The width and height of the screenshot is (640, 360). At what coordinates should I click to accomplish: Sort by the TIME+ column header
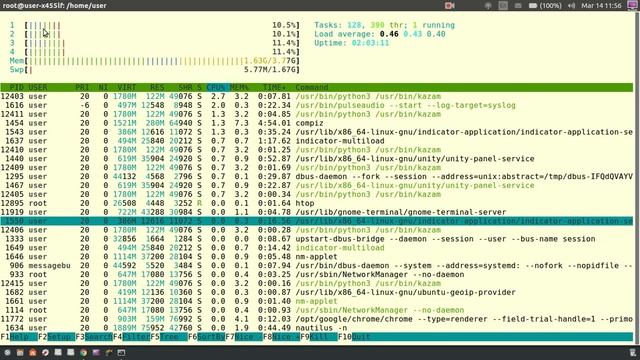[x=274, y=87]
